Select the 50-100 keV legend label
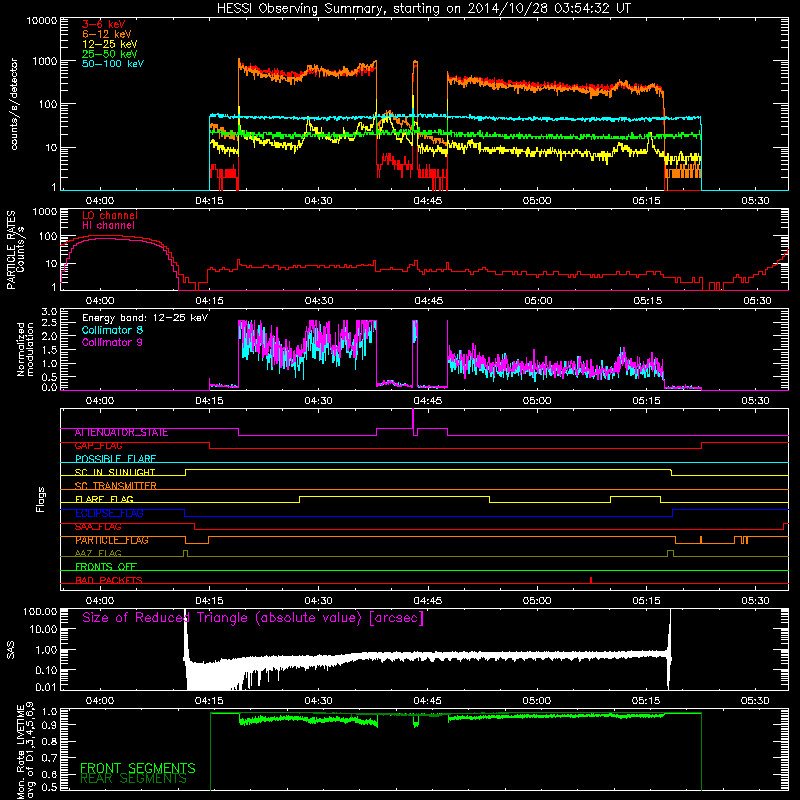Image resolution: width=800 pixels, height=800 pixels. tap(113, 64)
